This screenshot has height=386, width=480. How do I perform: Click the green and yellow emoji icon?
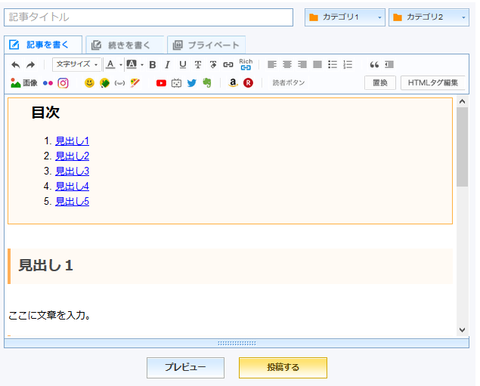(x=105, y=83)
